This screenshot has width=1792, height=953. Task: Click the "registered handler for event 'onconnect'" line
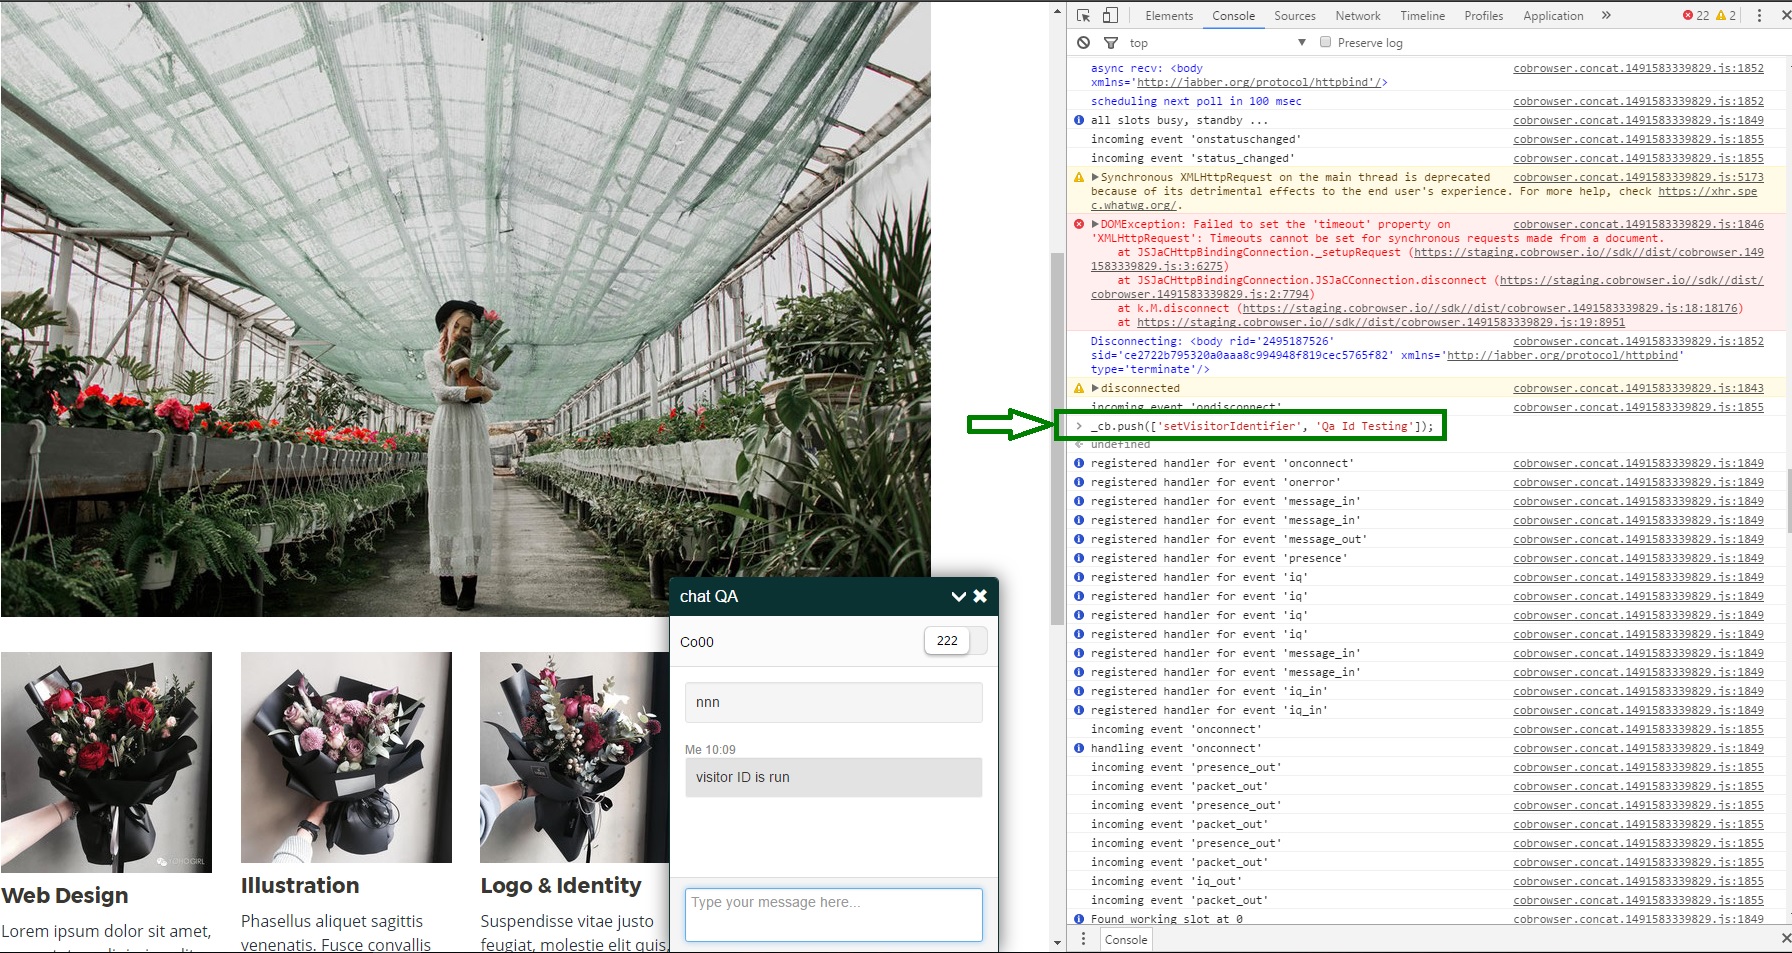click(1222, 463)
